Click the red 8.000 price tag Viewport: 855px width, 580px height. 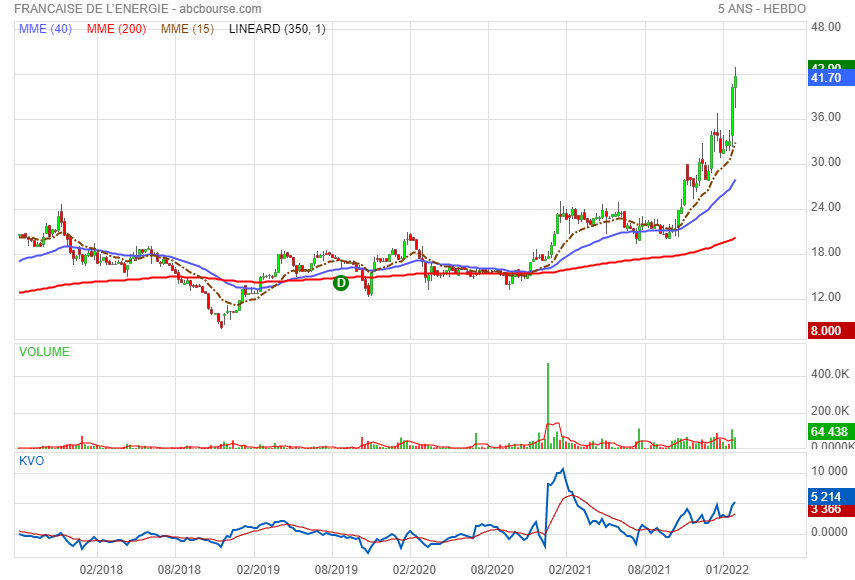831,330
